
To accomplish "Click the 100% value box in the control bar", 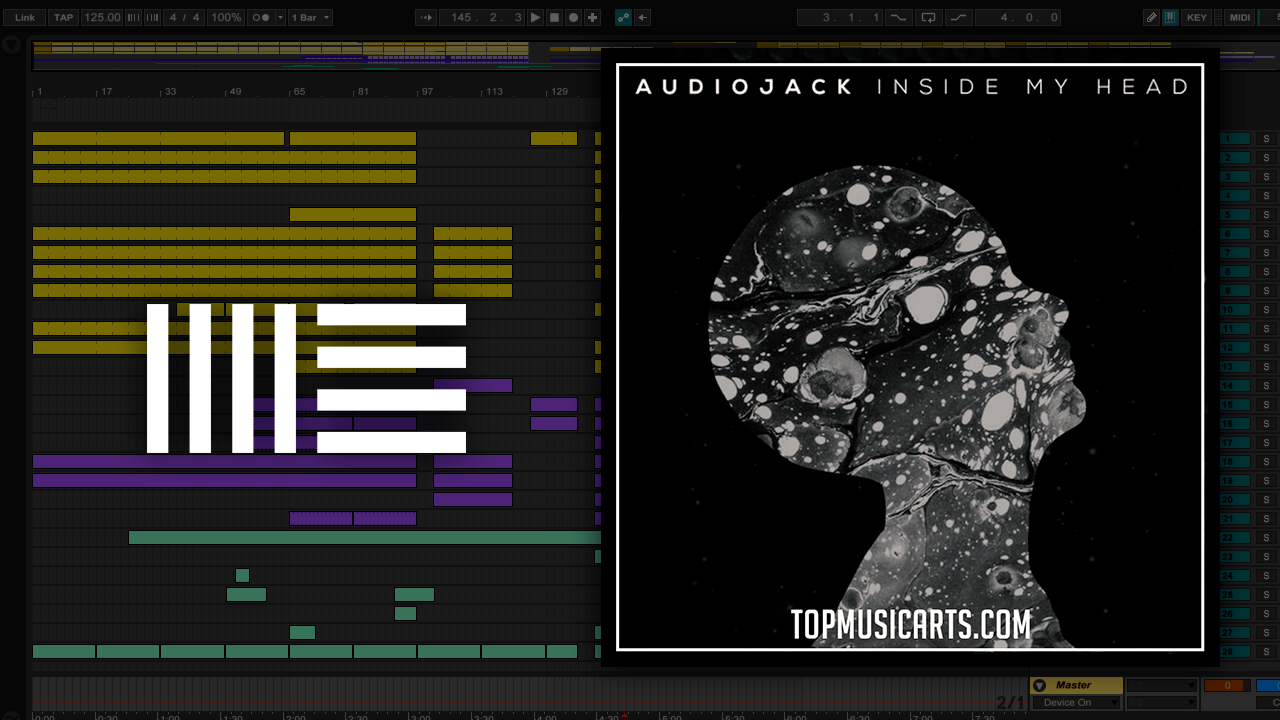I will click(x=227, y=17).
